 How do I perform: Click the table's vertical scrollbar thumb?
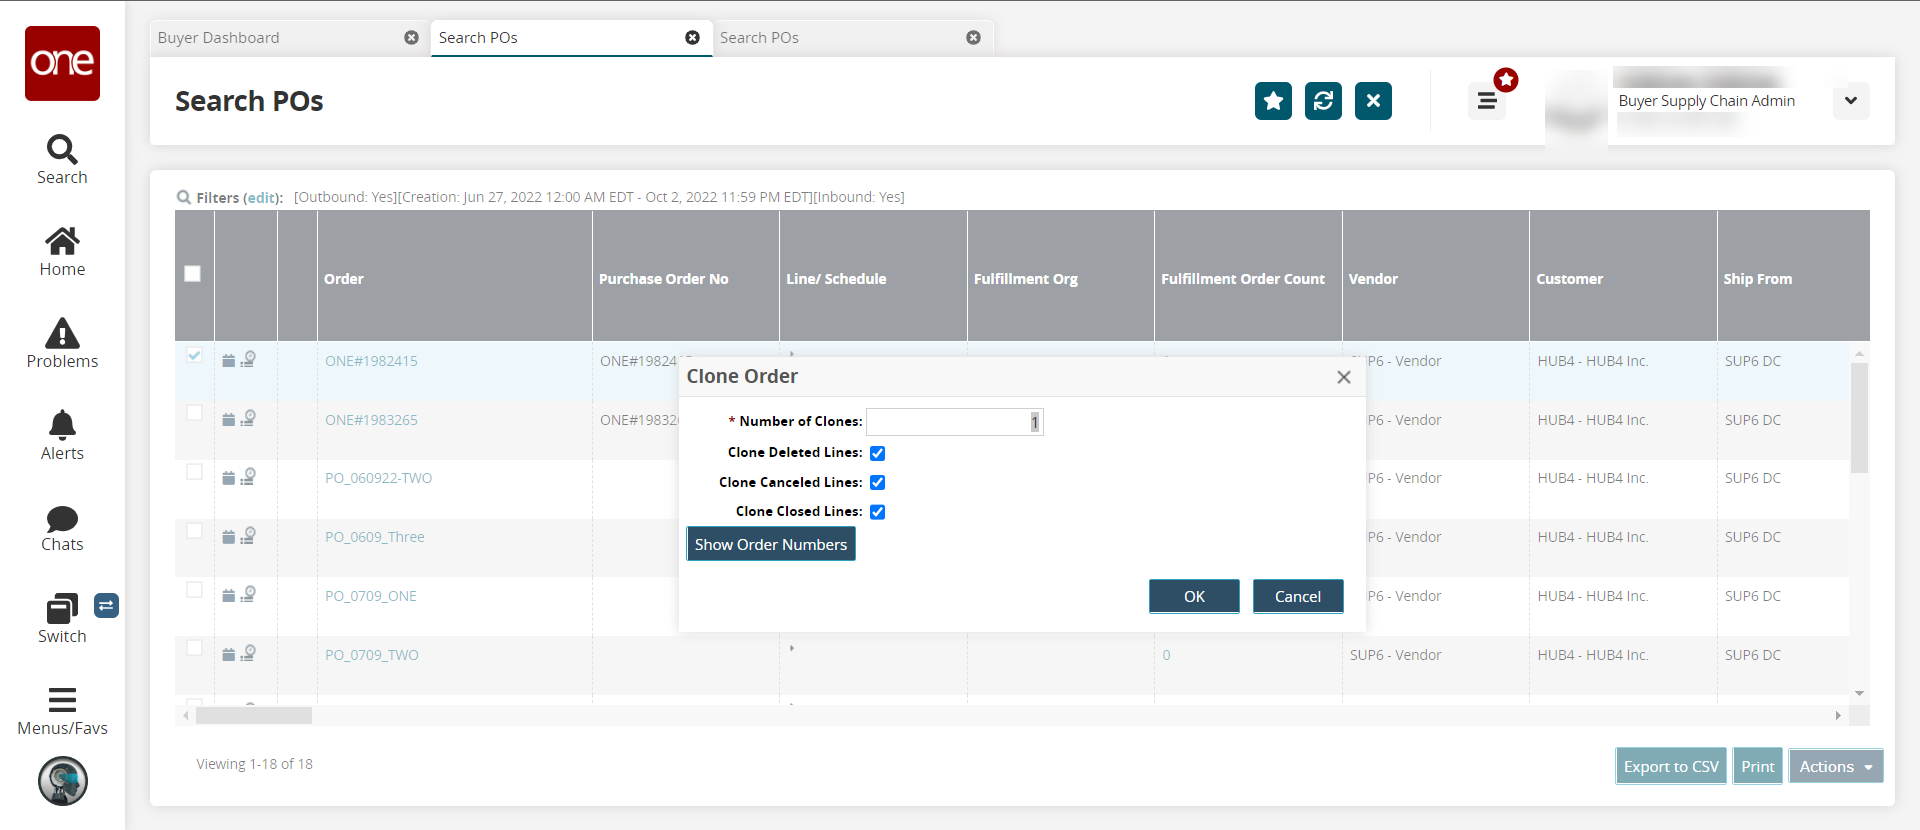(x=1859, y=417)
